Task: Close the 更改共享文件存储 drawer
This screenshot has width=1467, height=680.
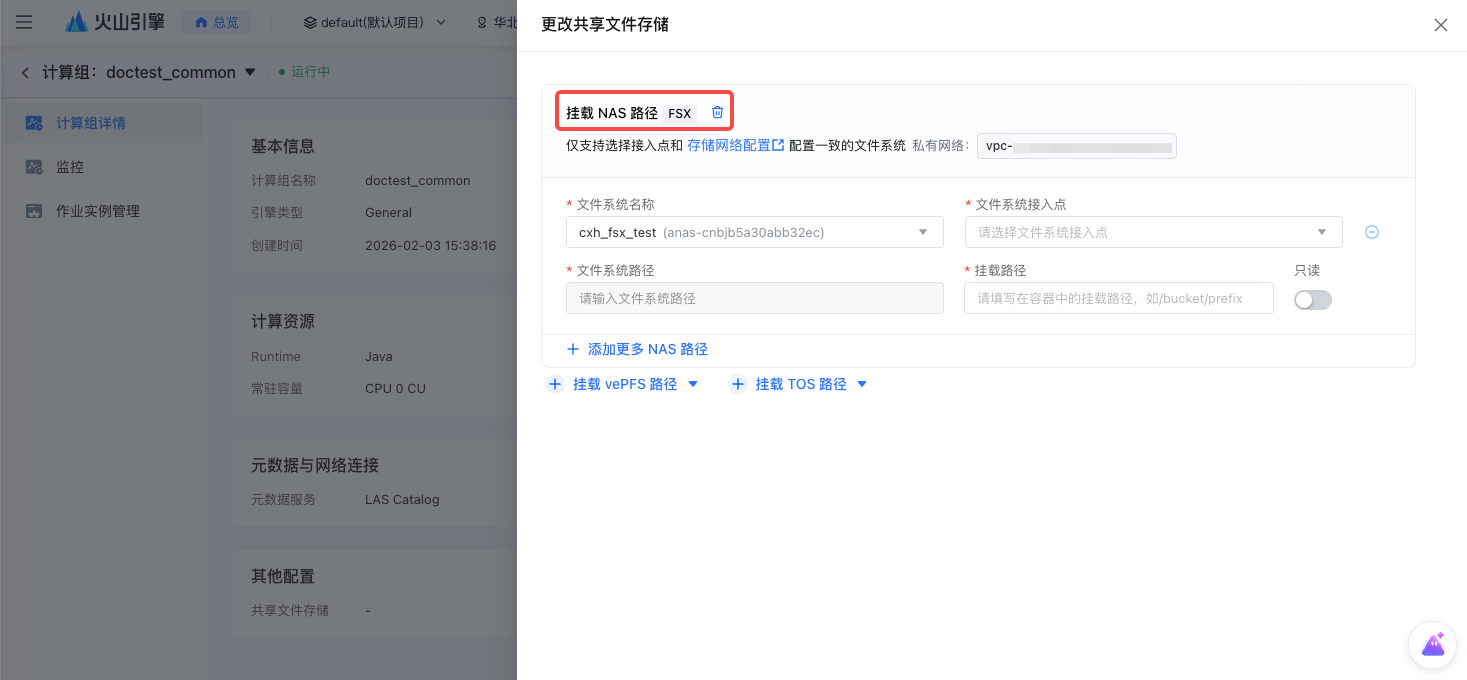Action: click(x=1440, y=25)
